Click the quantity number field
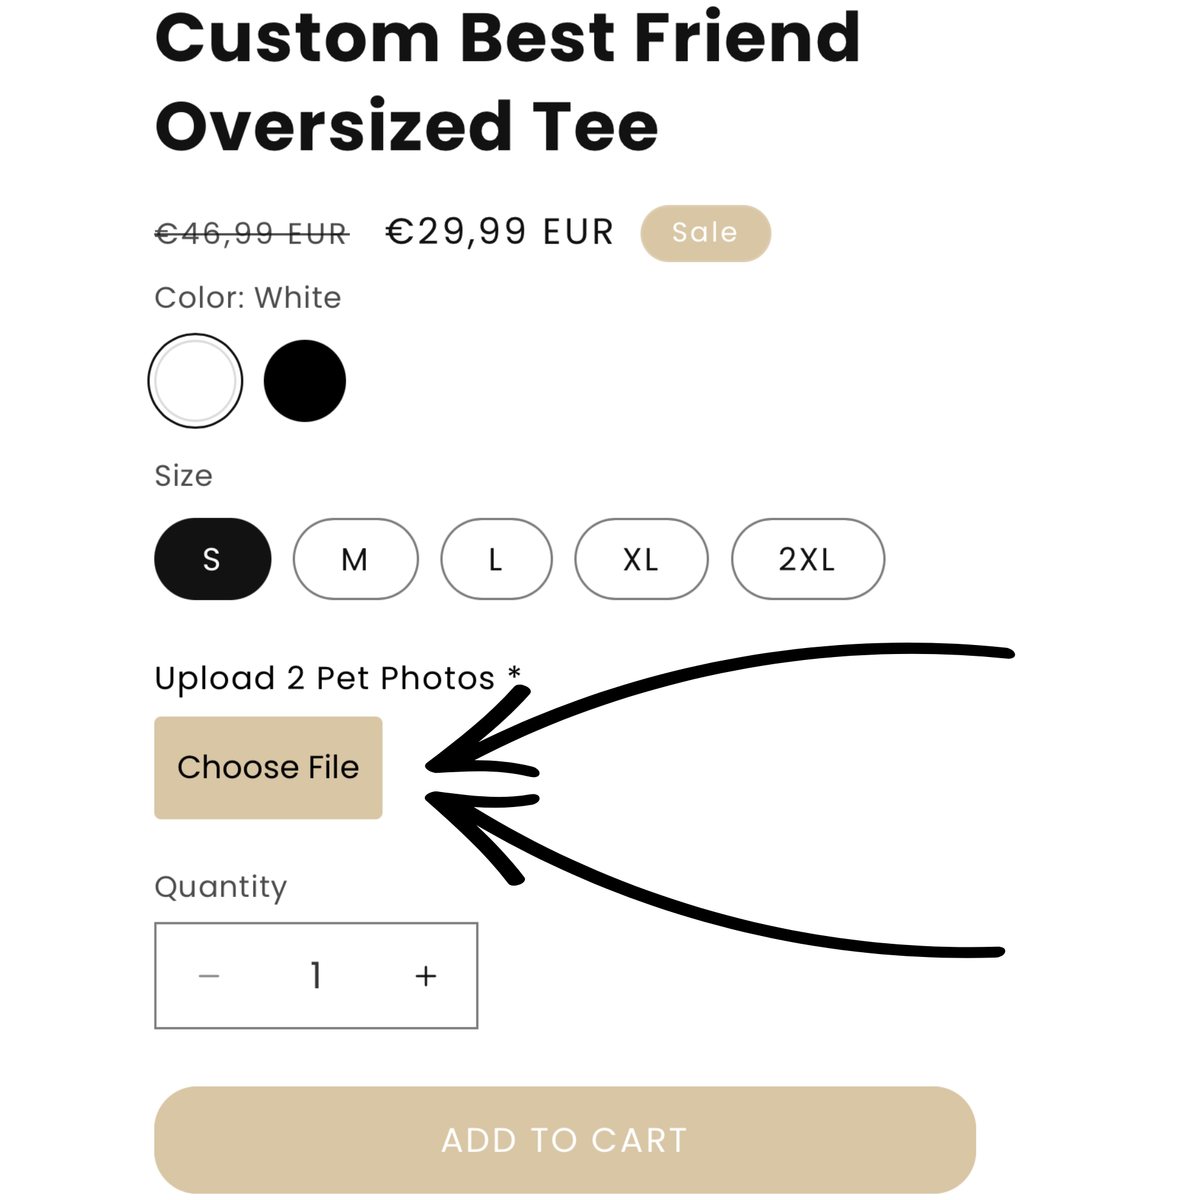1200x1200 pixels. click(316, 976)
